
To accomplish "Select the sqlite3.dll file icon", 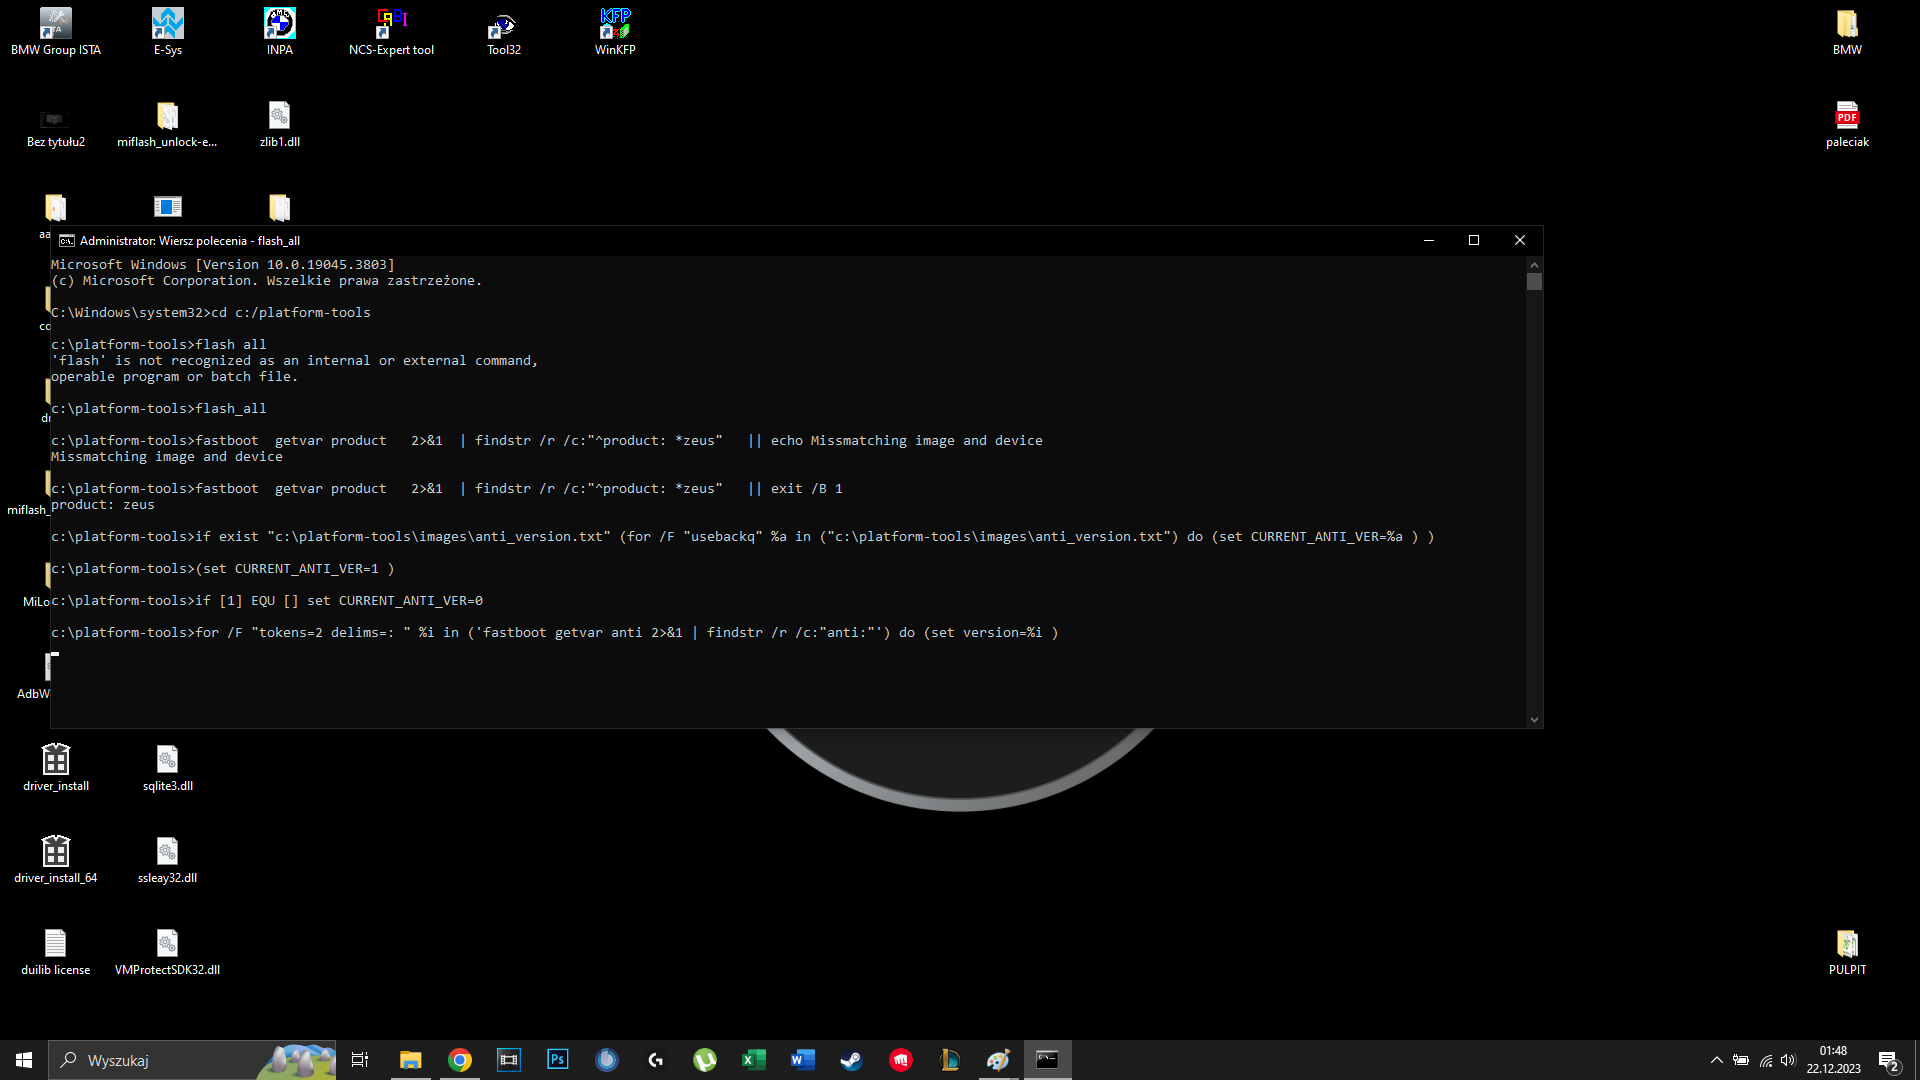I will 167,768.
